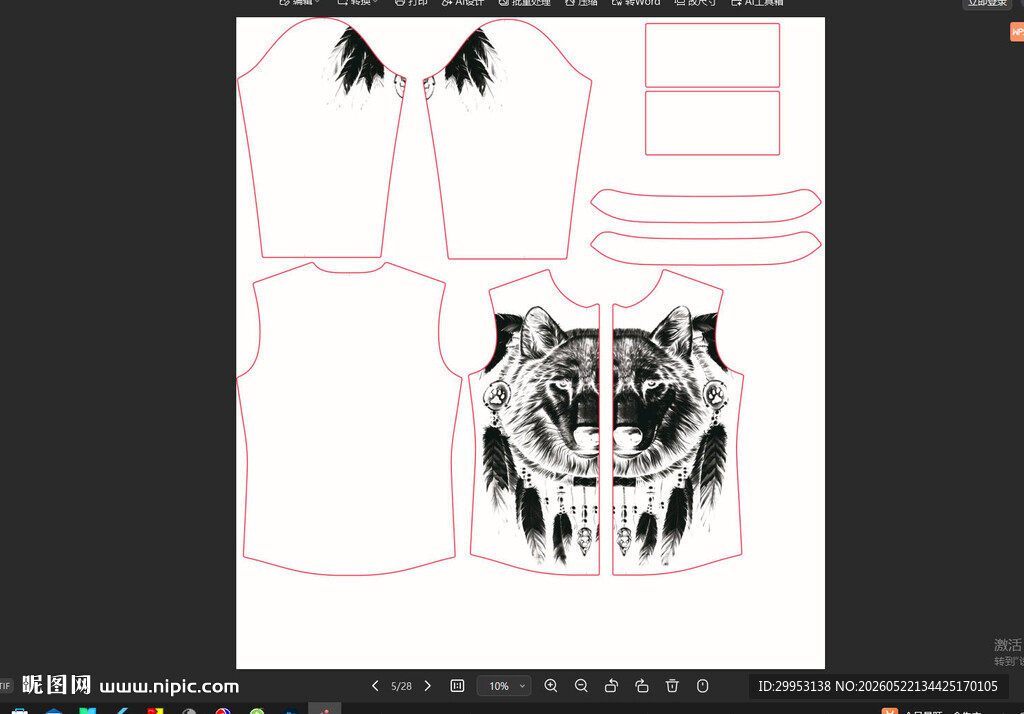
Task: Open the 批量处理 batch processing menu
Action: pyautogui.click(x=524, y=3)
